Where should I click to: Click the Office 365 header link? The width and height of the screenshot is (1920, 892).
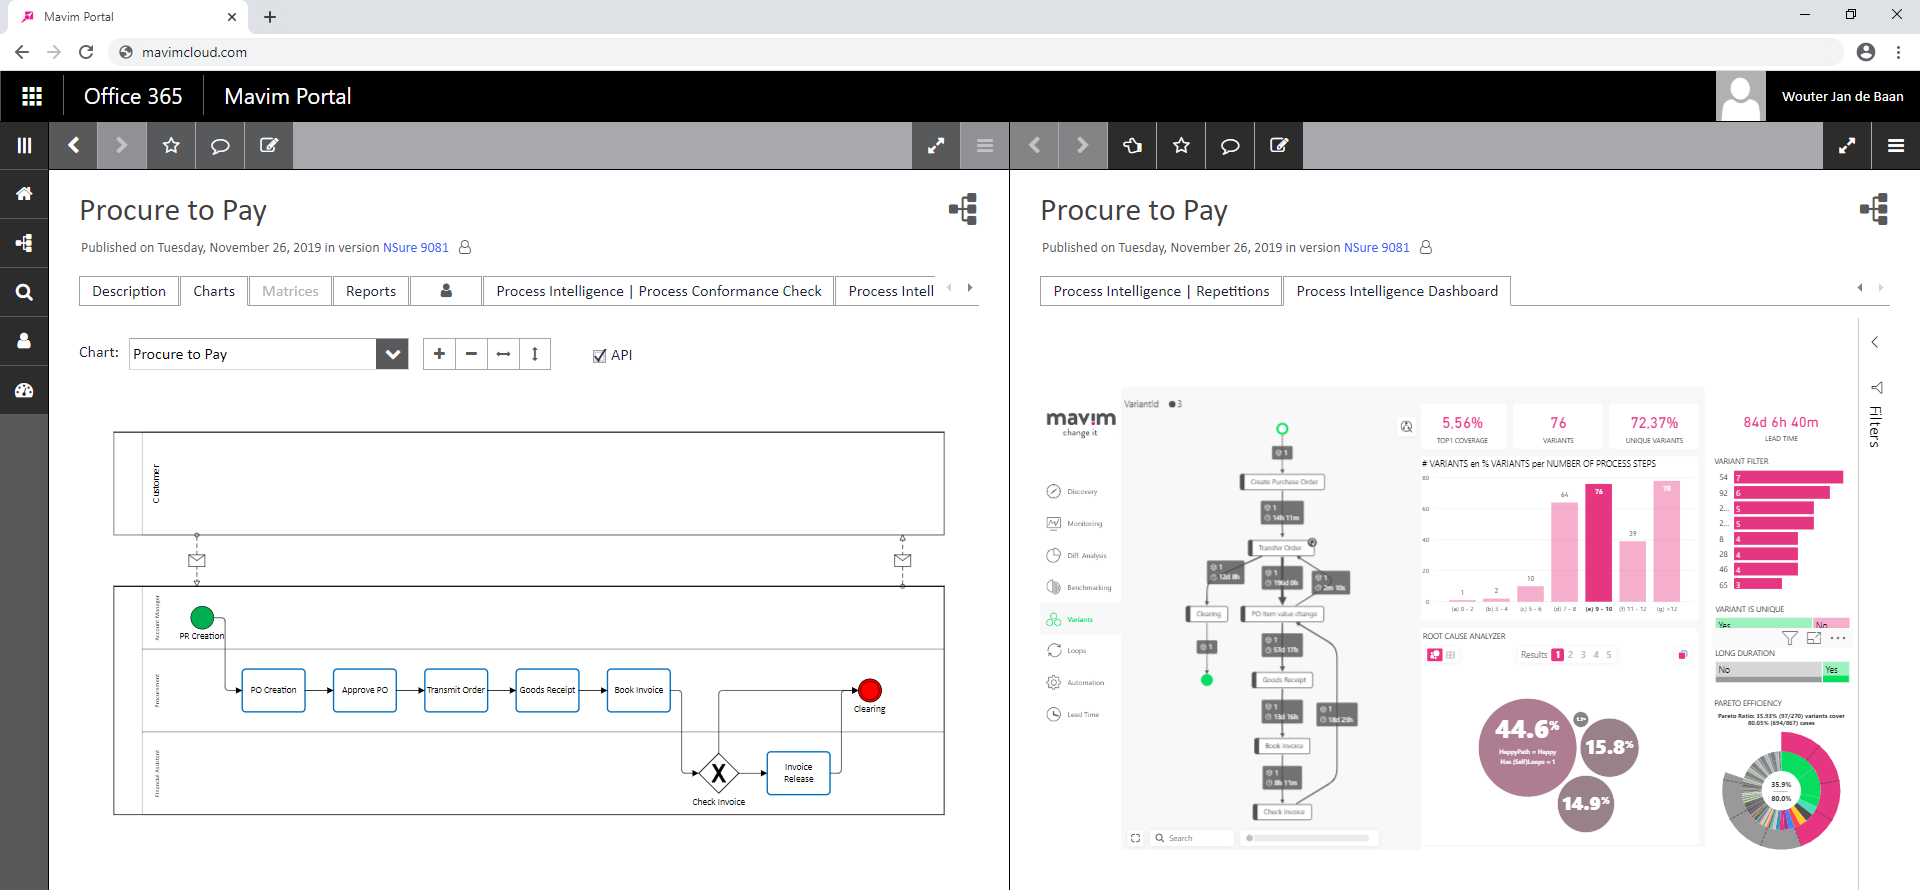point(133,96)
